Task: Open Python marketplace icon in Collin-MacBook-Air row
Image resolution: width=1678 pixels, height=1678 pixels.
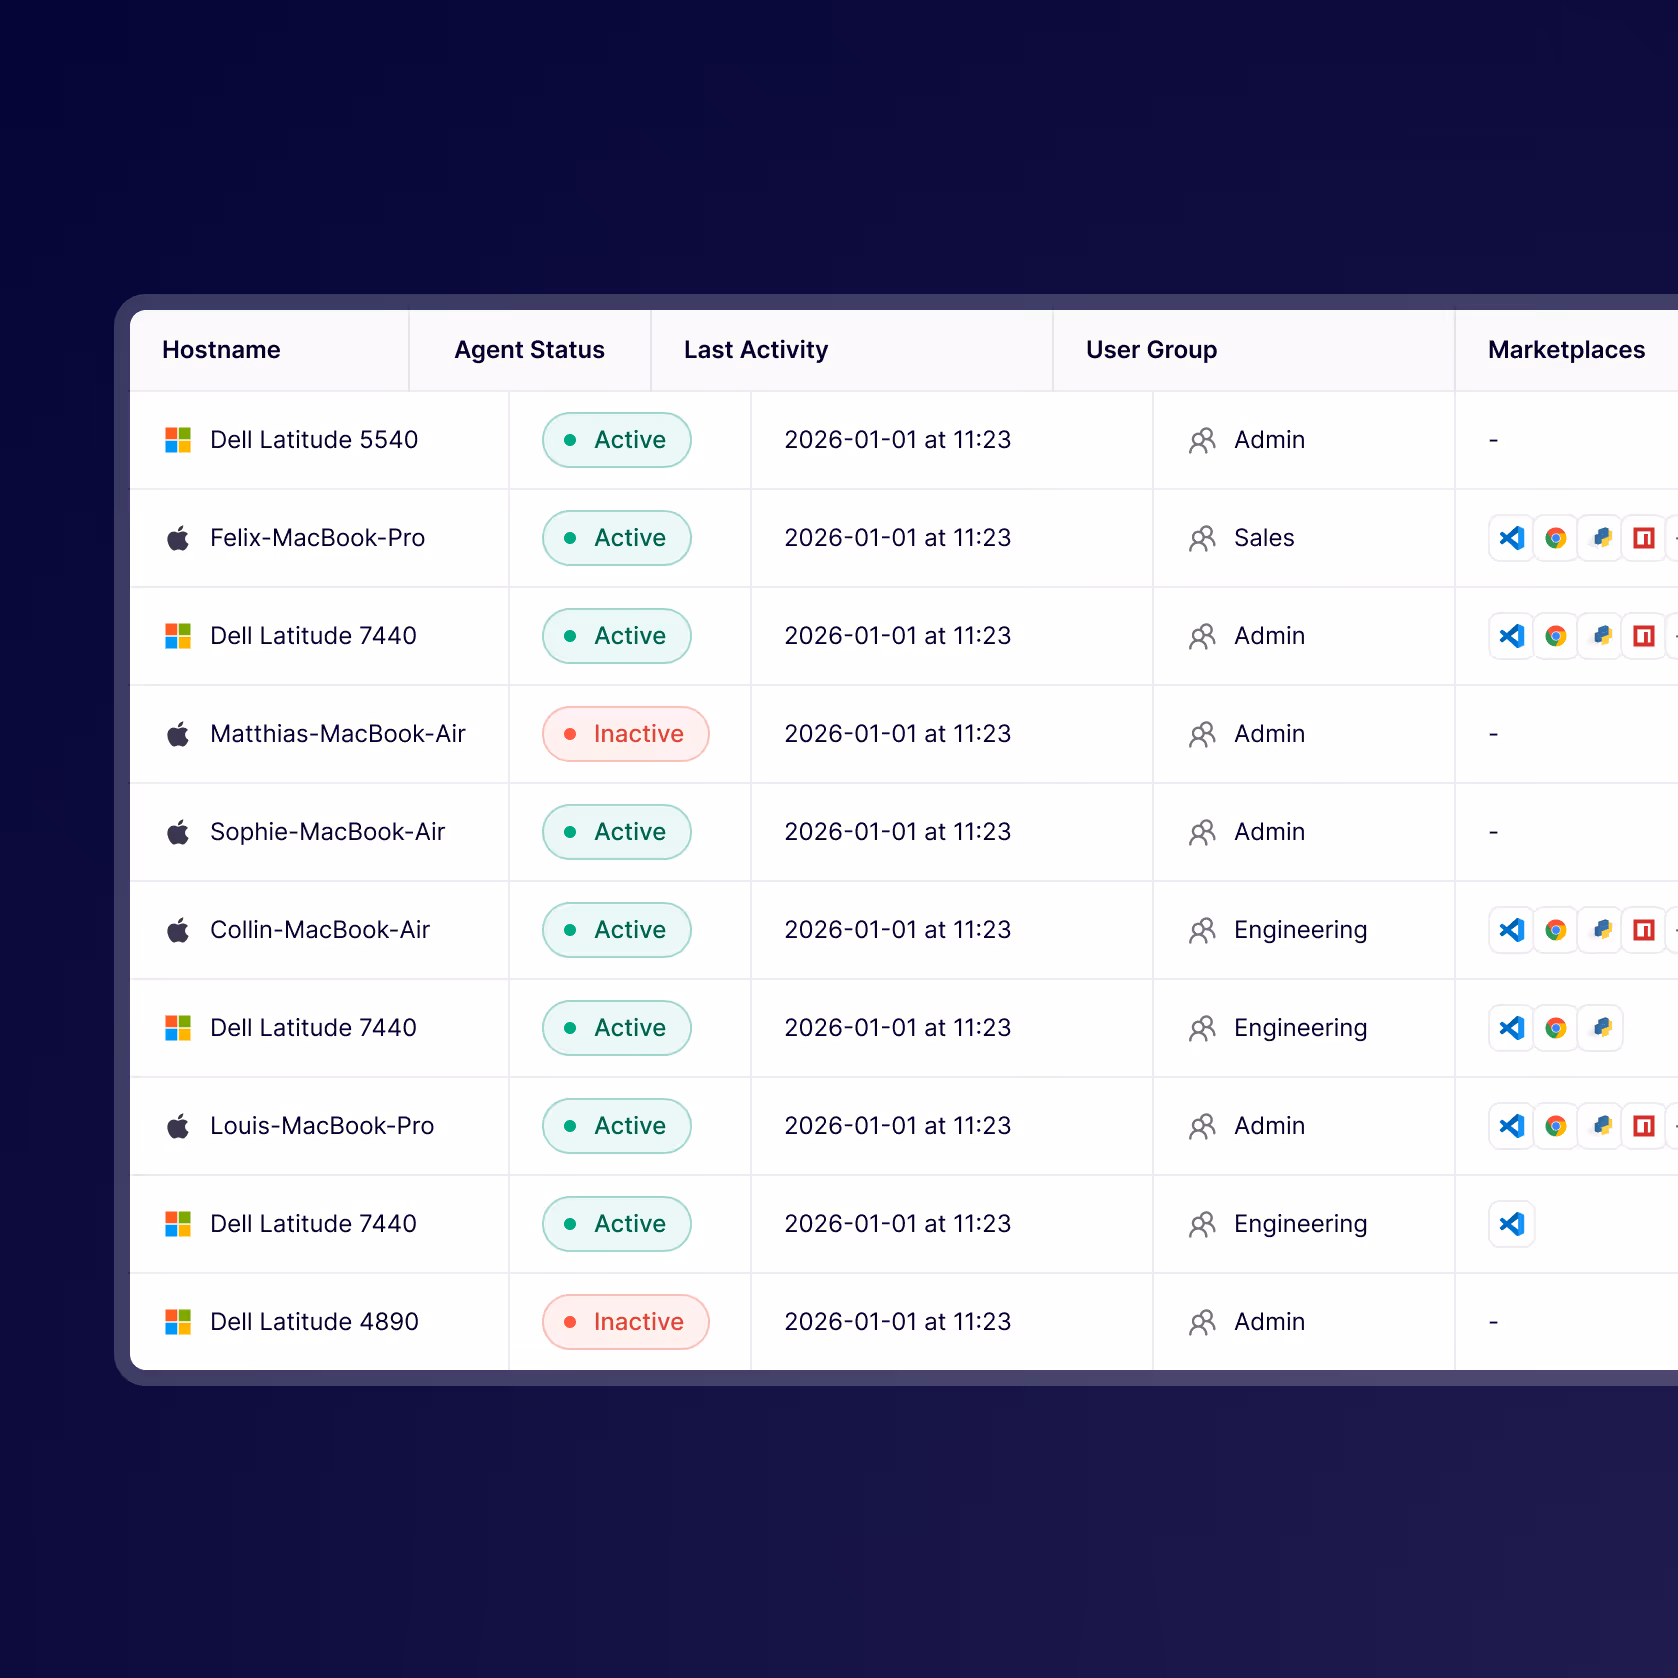Action: (x=1600, y=930)
